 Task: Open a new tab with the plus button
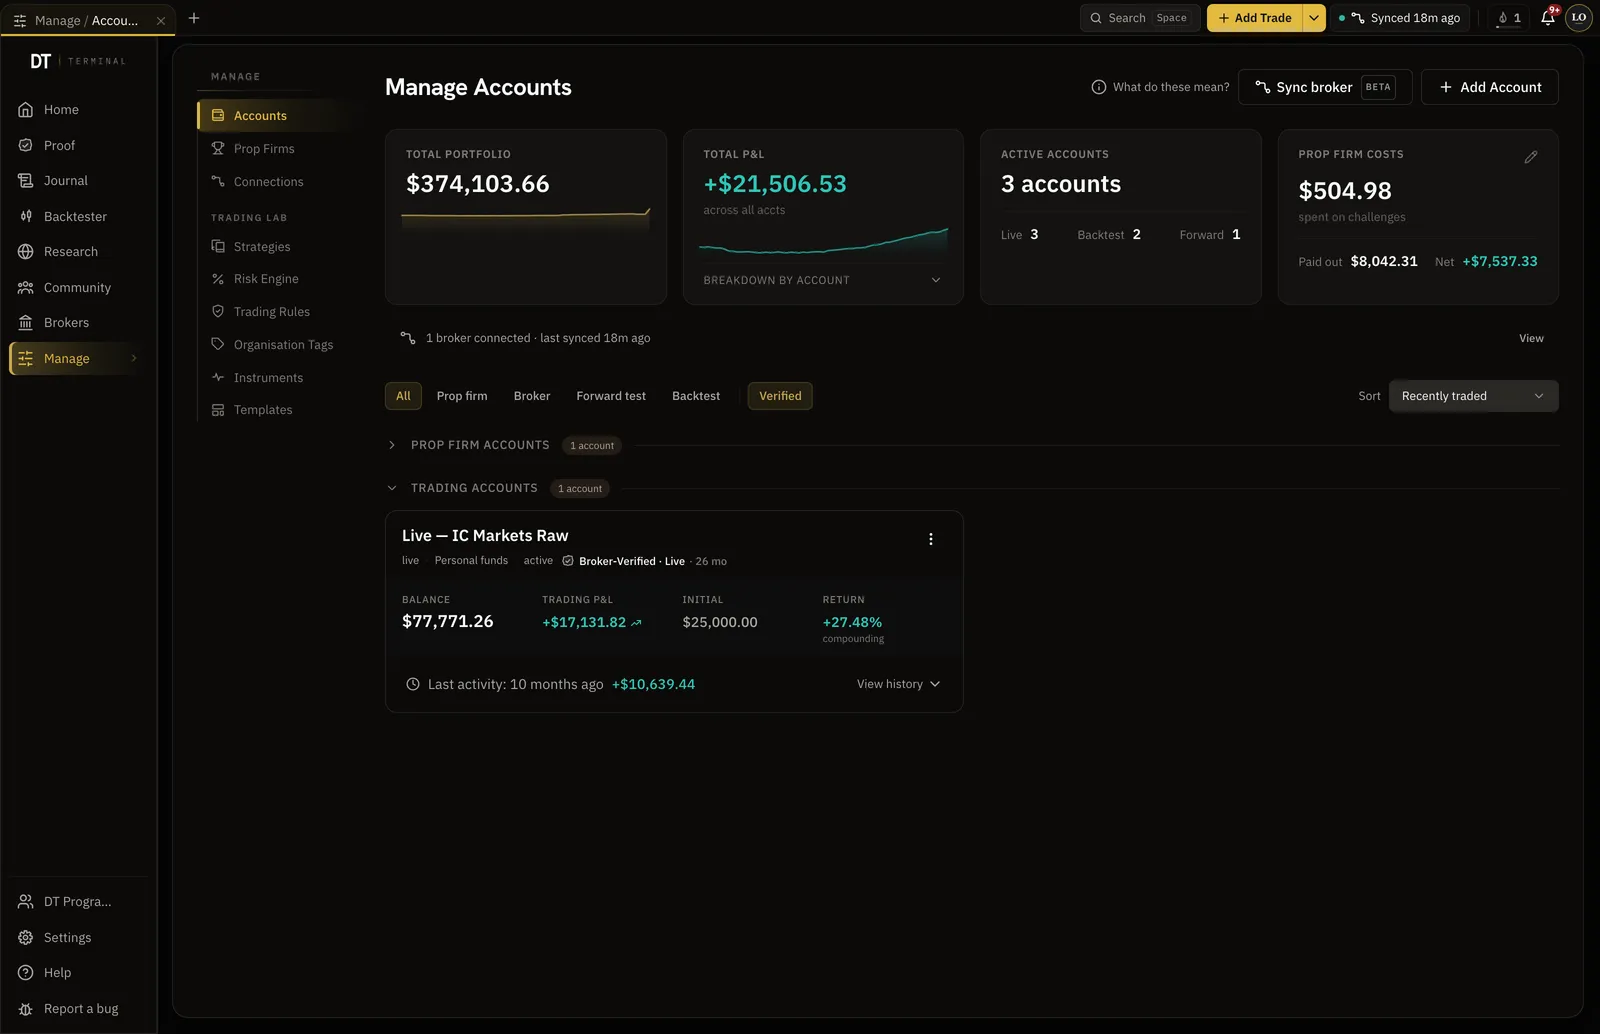coord(194,18)
